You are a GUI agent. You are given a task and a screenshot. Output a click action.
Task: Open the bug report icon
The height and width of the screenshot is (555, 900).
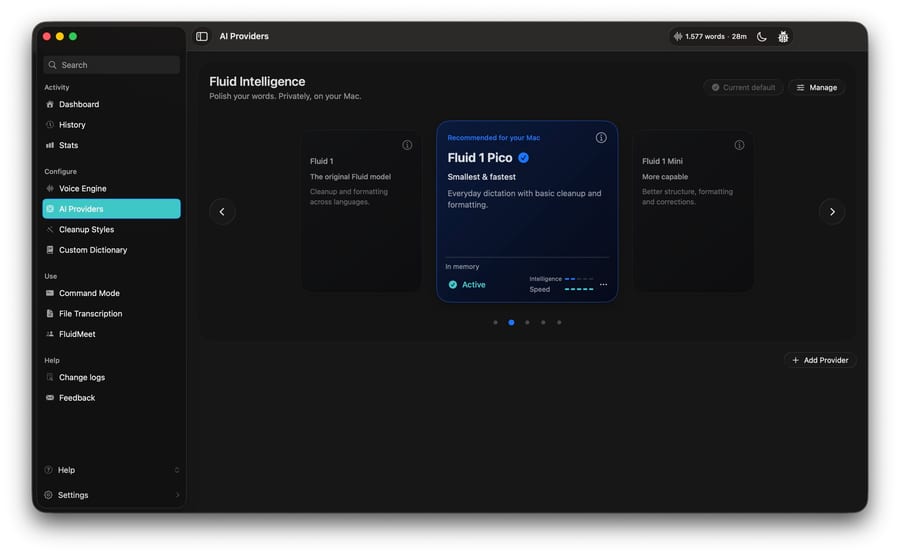click(x=783, y=37)
